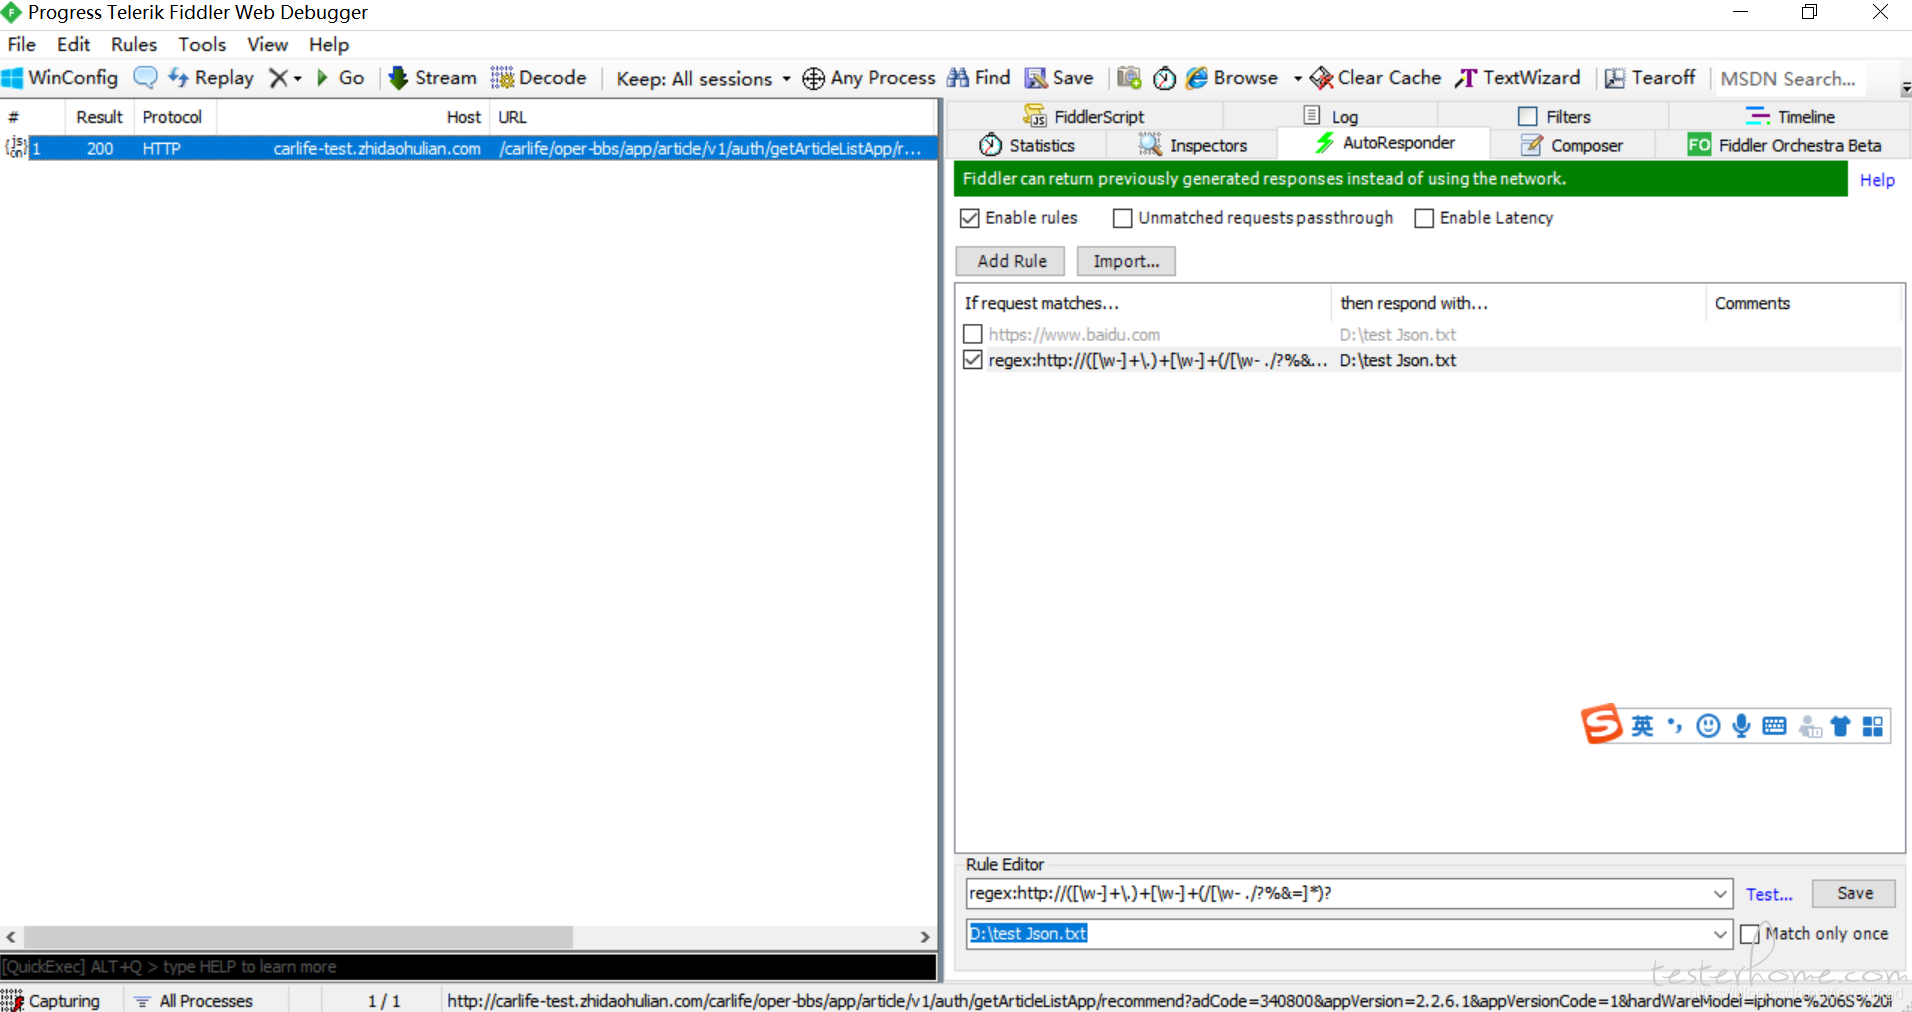Image resolution: width=1912 pixels, height=1012 pixels.
Task: Open Sogou toolbox grid icon
Action: 1873,726
